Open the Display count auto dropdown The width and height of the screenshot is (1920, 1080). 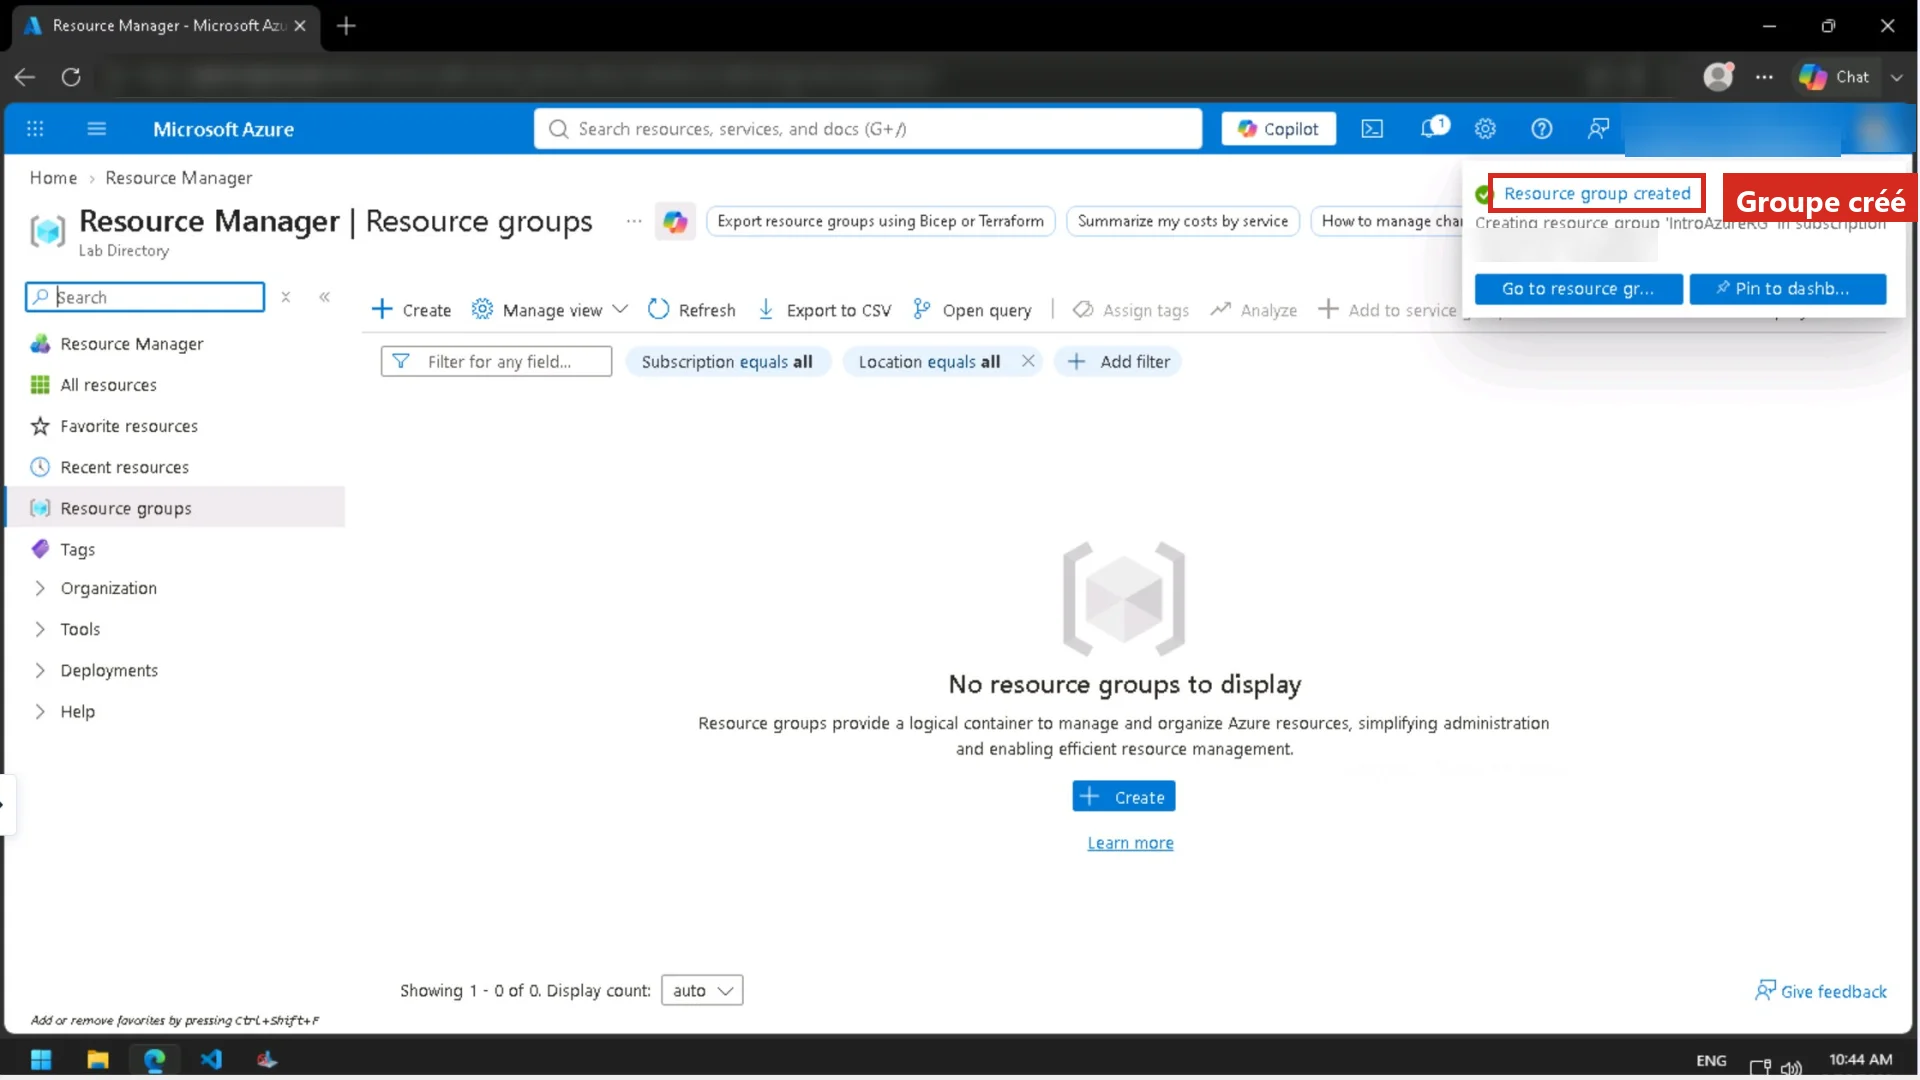coord(702,990)
